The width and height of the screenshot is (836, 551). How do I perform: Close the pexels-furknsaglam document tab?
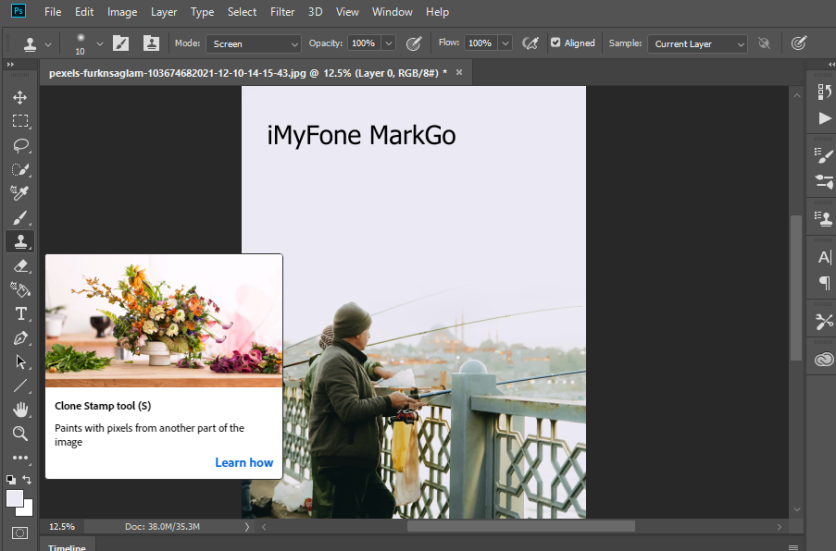point(459,73)
